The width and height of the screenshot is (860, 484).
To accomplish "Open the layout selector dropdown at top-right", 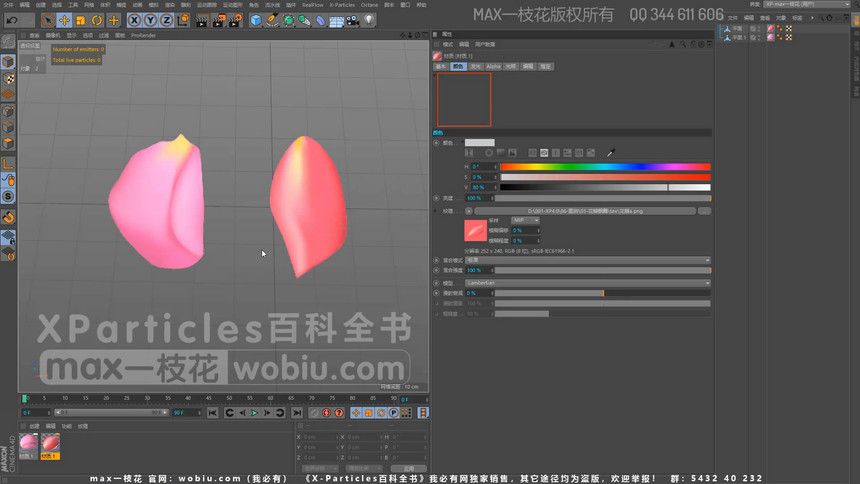I will point(807,4).
